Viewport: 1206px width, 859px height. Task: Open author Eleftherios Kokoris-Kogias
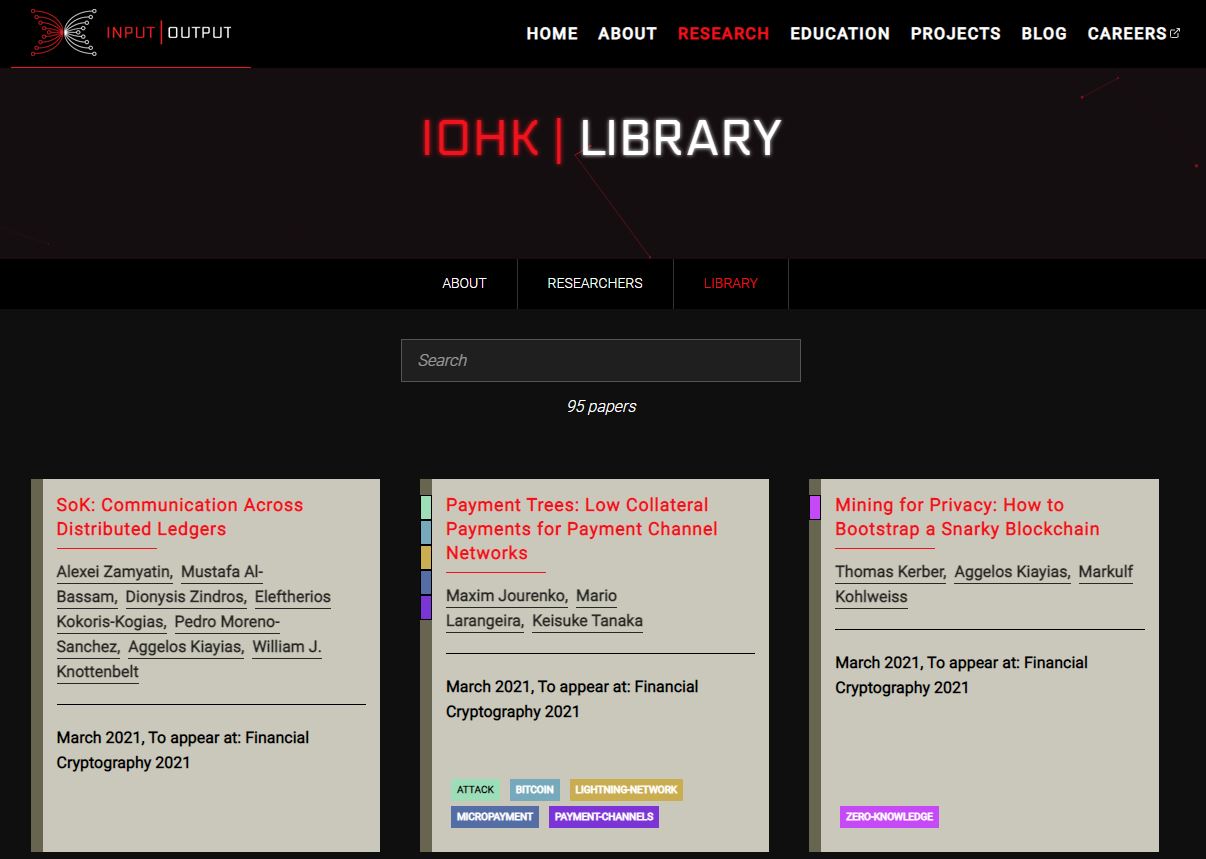tap(193, 609)
